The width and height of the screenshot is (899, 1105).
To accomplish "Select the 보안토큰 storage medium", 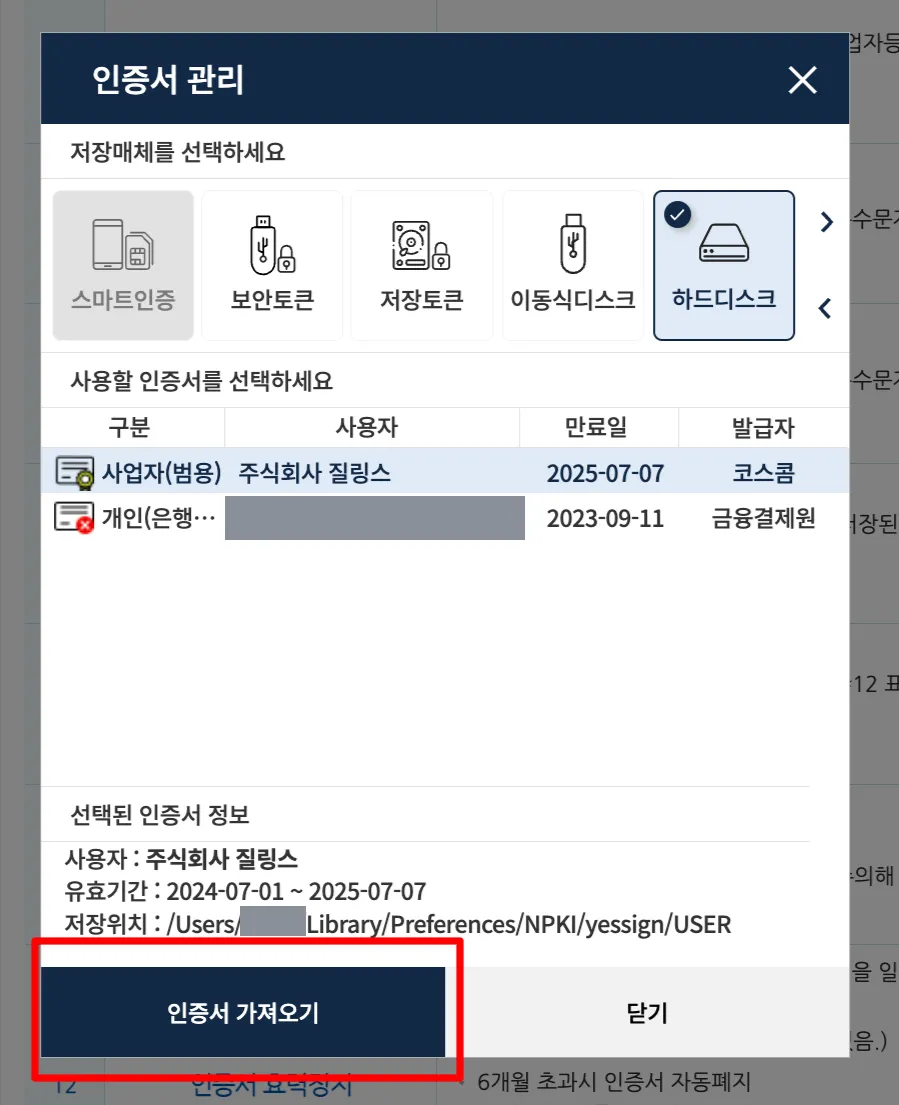I will coord(272,265).
